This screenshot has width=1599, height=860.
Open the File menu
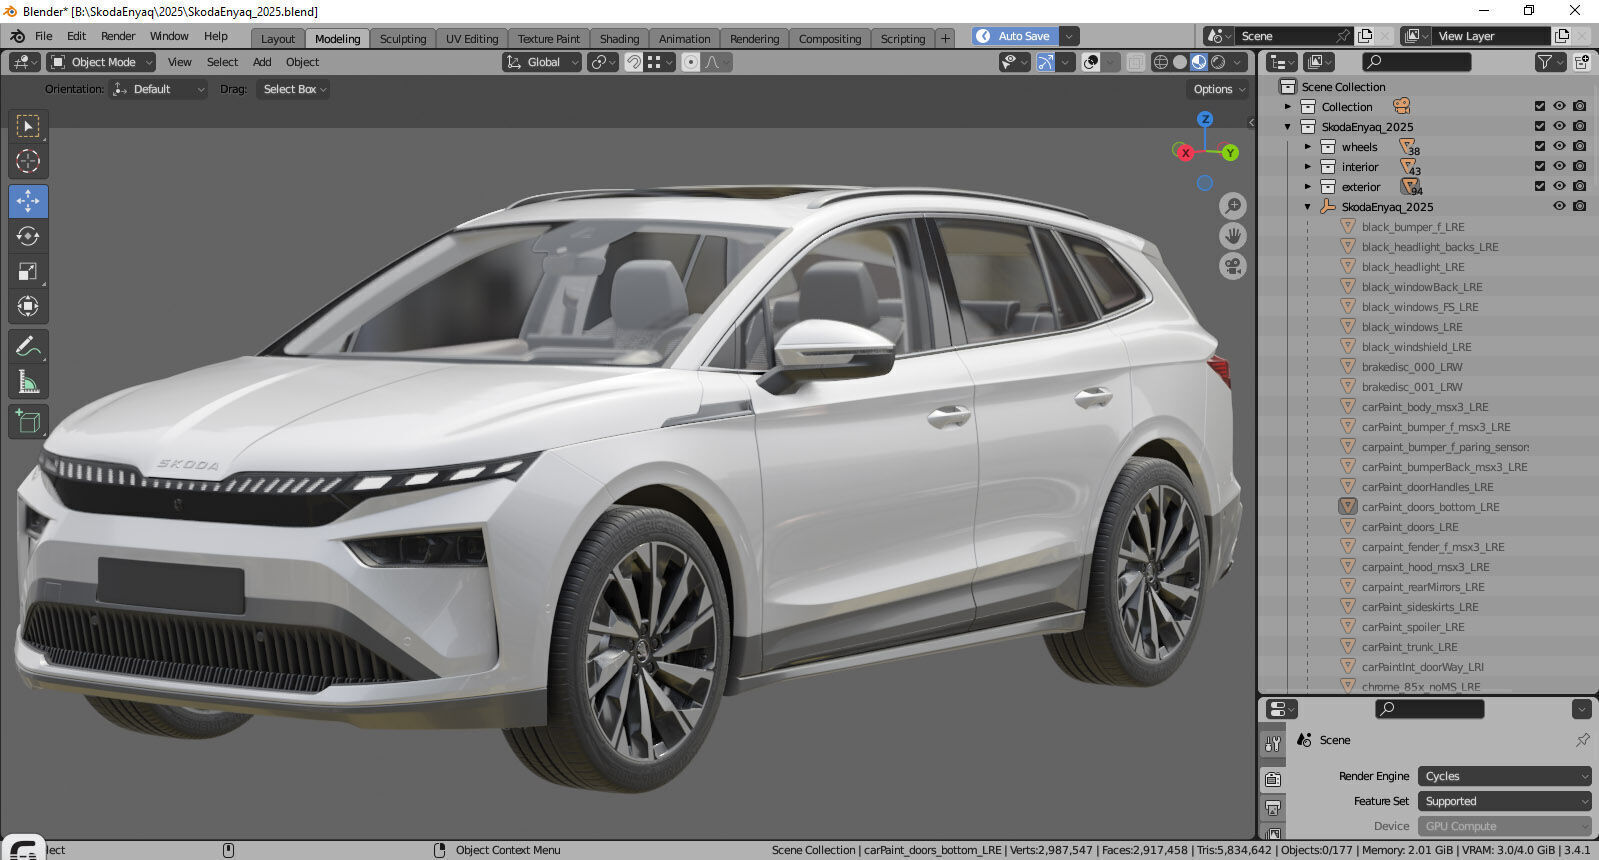click(x=44, y=36)
